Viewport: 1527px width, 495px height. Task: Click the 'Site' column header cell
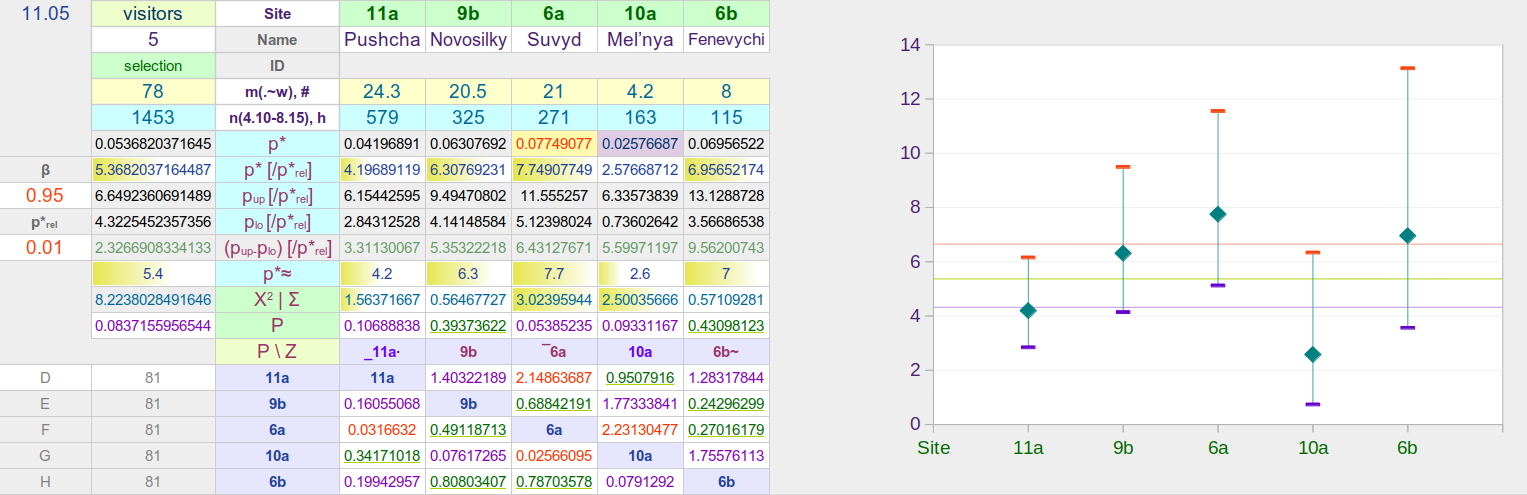pyautogui.click(x=277, y=14)
